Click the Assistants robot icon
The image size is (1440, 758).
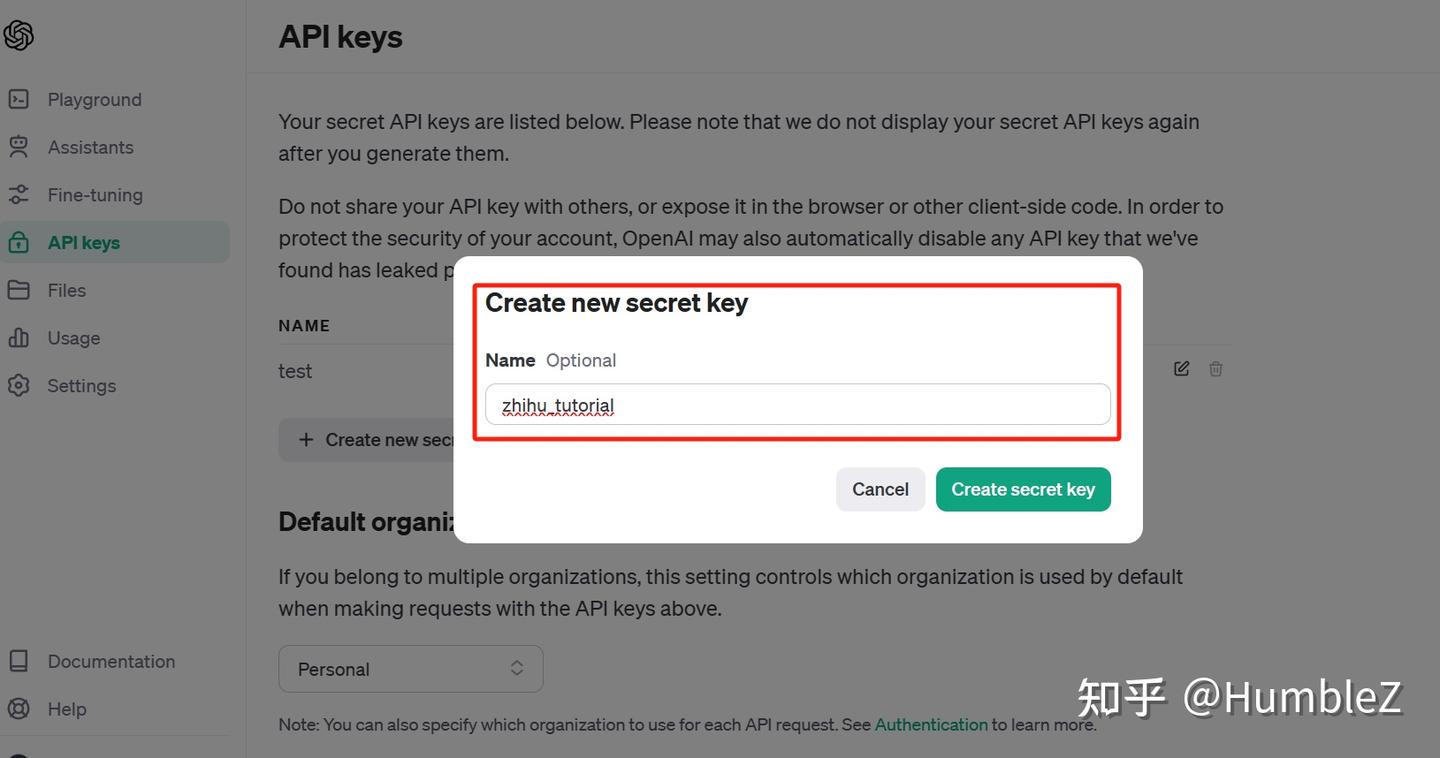18,147
